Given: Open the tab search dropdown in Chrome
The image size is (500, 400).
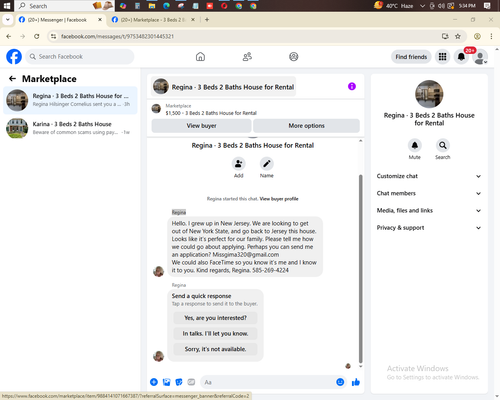Looking at the screenshot, I should (x=7, y=20).
